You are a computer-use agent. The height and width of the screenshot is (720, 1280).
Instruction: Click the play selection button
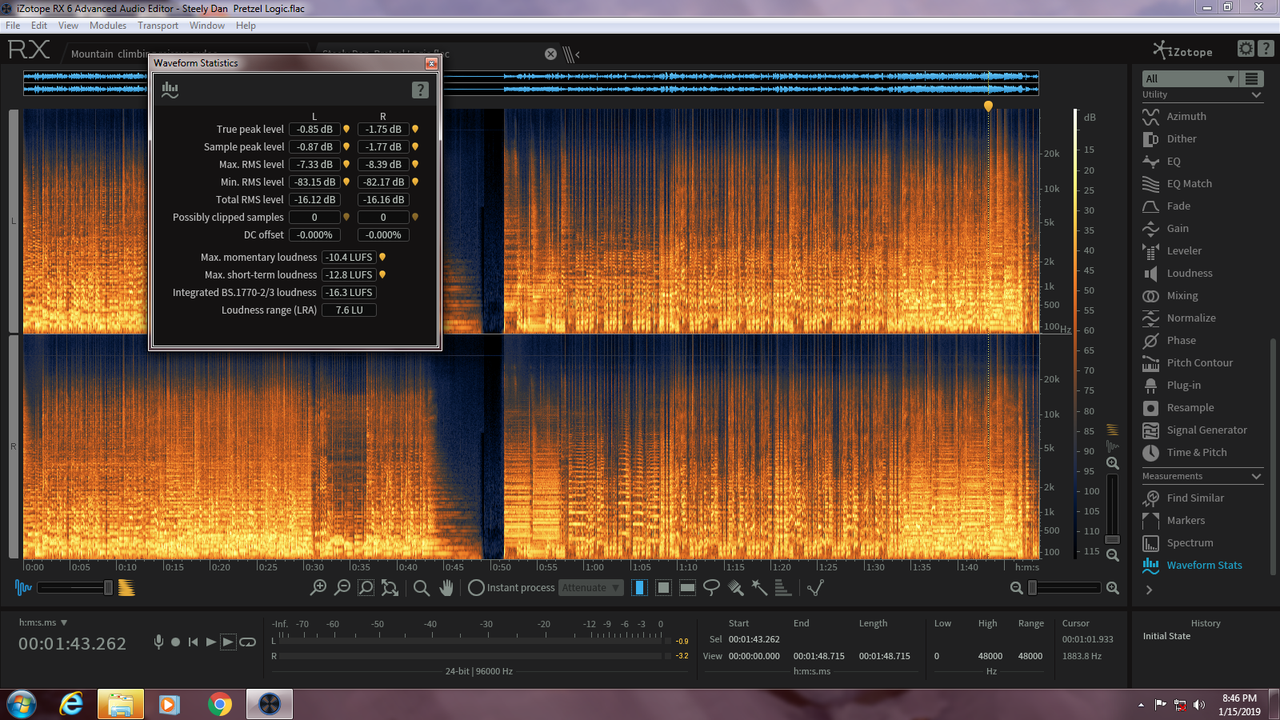pos(228,642)
